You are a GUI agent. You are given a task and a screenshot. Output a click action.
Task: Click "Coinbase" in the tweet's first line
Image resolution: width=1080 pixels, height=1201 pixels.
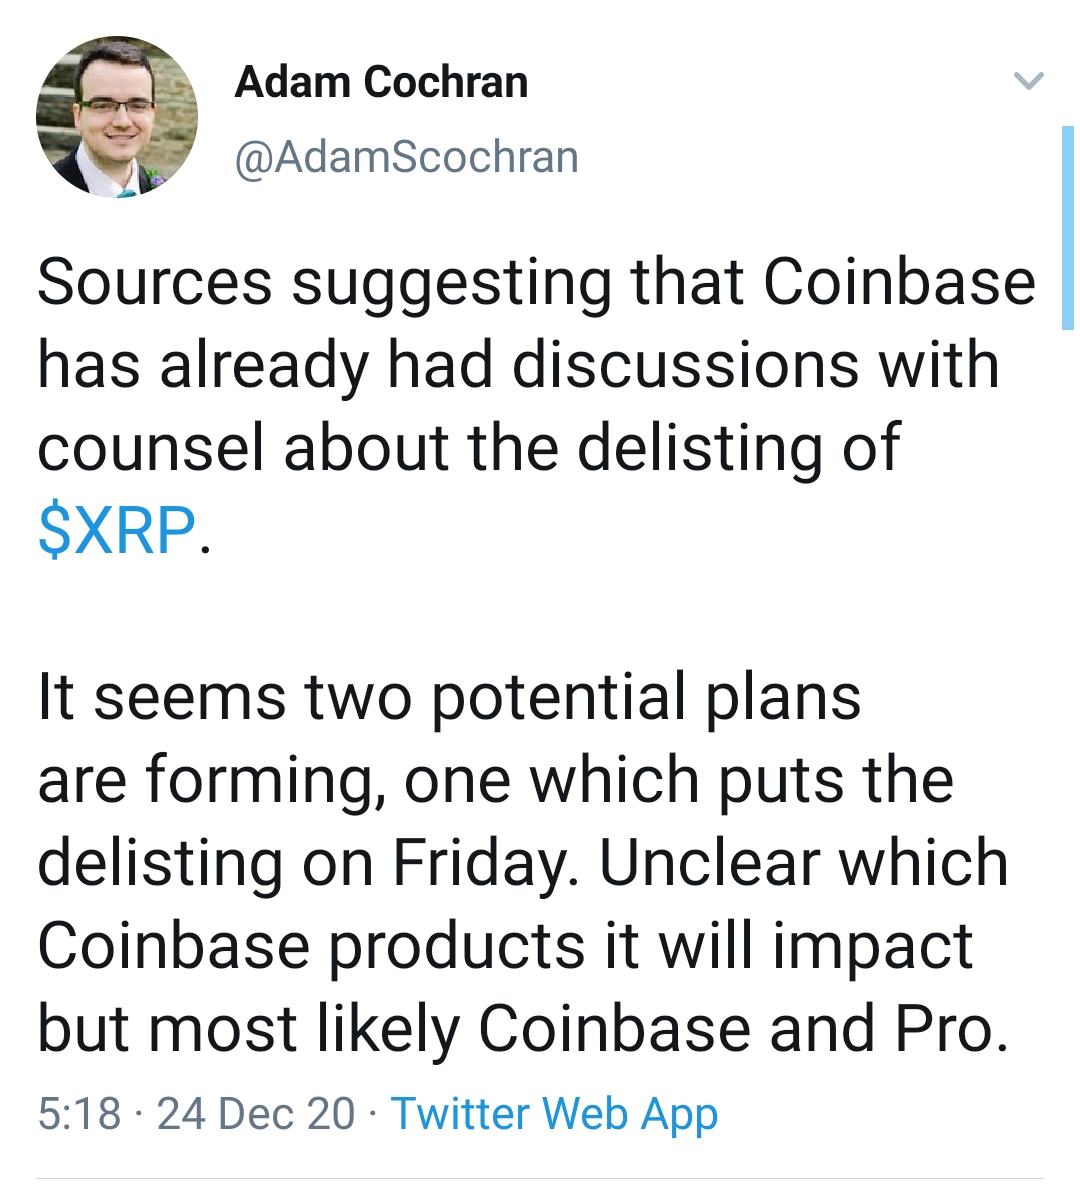tap(899, 282)
